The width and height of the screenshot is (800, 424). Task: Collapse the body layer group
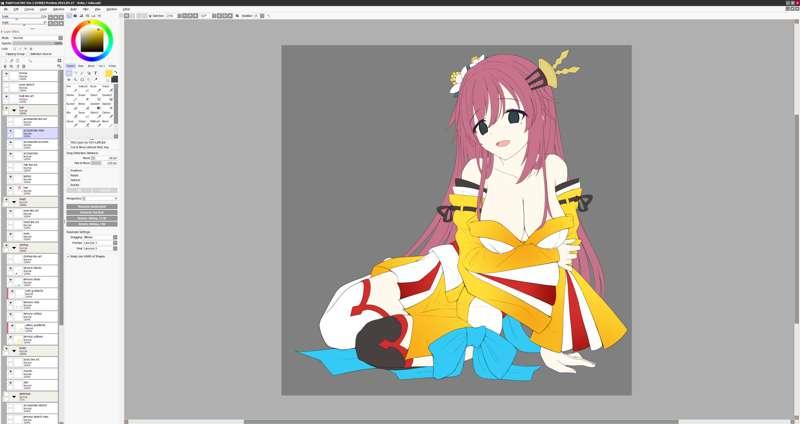coord(14,351)
